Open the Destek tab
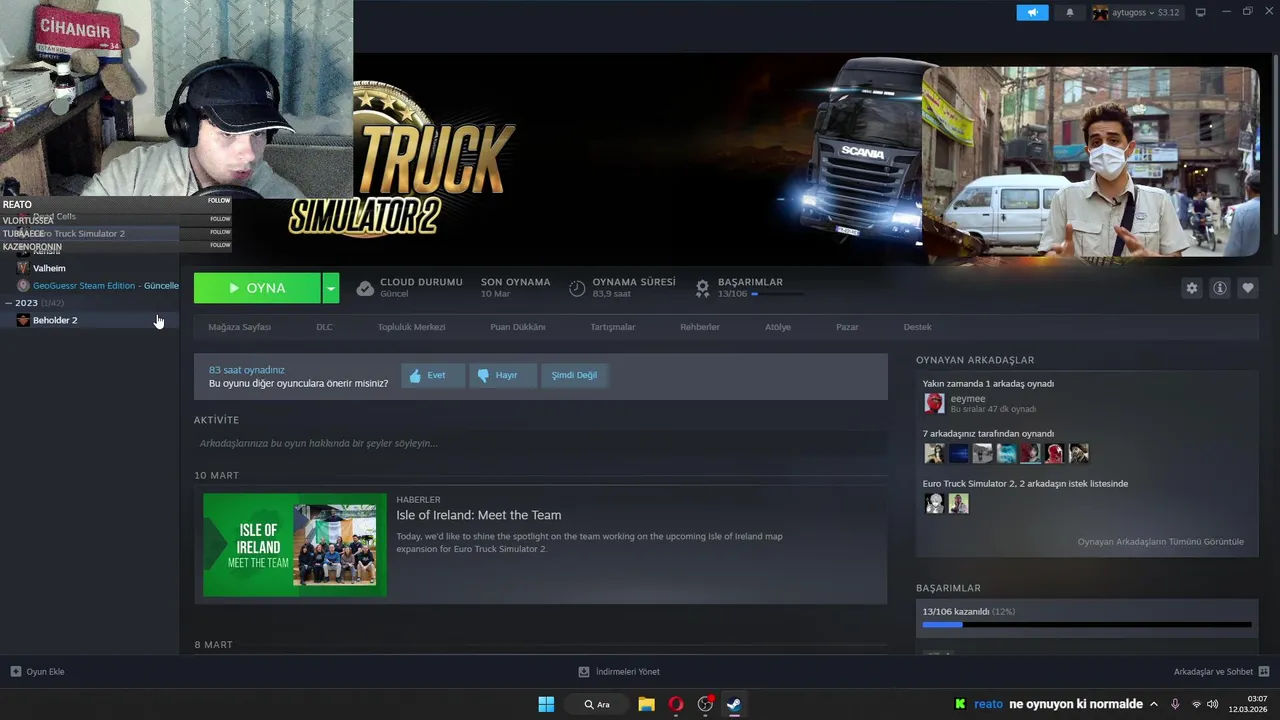Image resolution: width=1280 pixels, height=720 pixels. click(917, 327)
